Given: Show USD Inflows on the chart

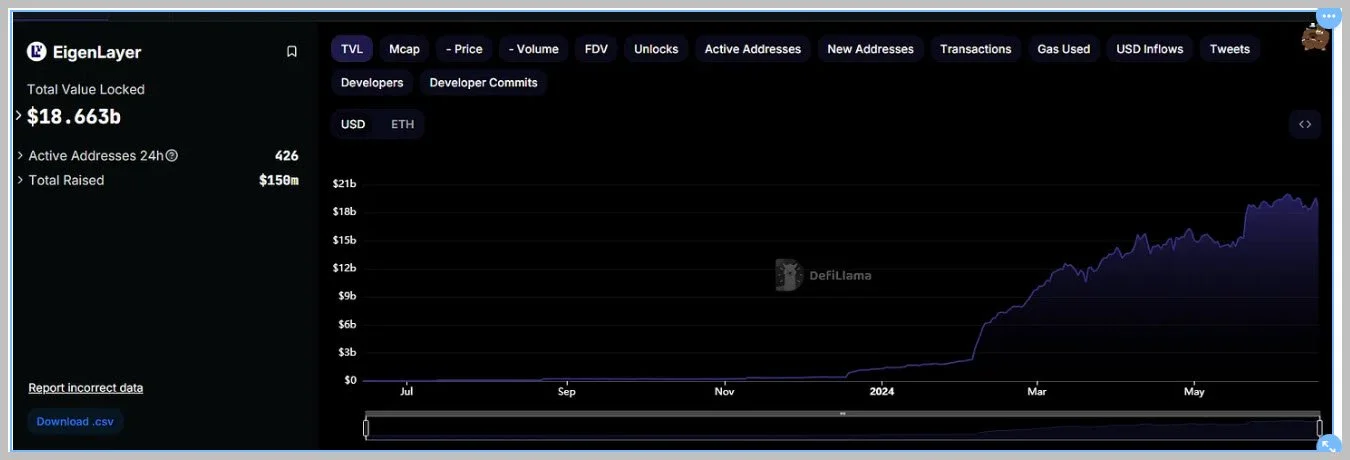Looking at the screenshot, I should (x=1150, y=49).
